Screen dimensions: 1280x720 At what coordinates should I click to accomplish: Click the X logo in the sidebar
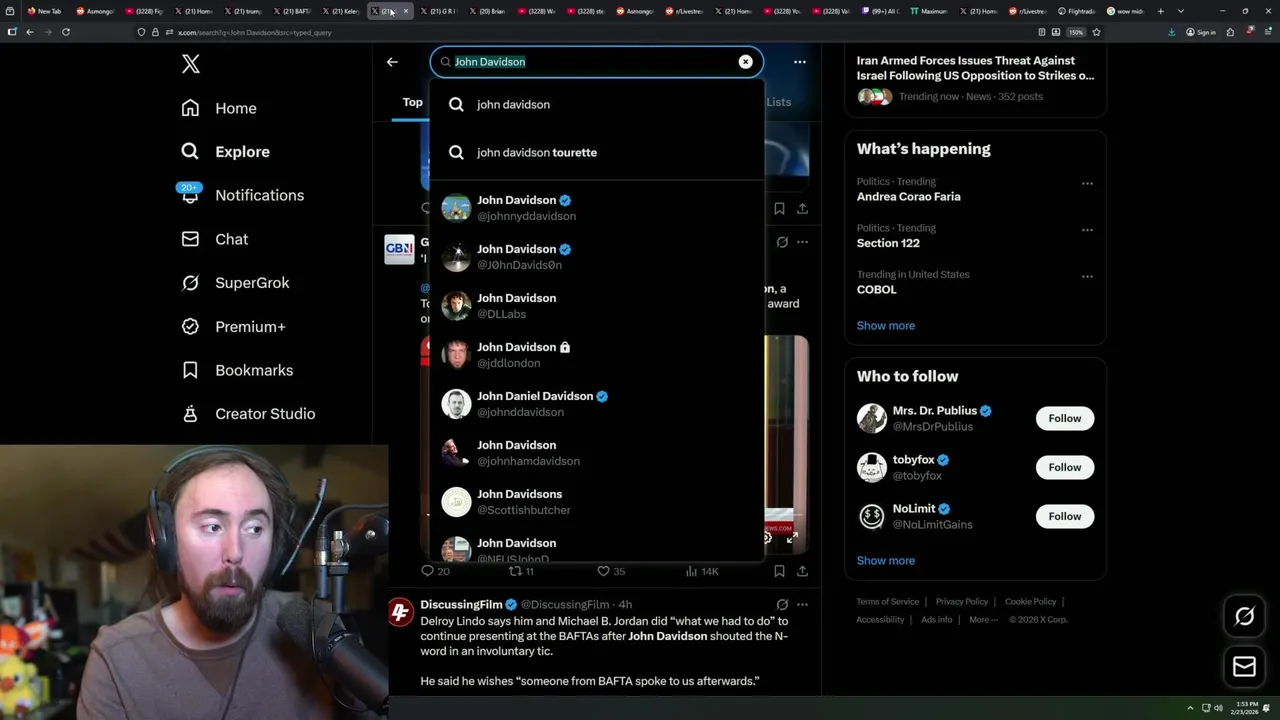(x=190, y=65)
